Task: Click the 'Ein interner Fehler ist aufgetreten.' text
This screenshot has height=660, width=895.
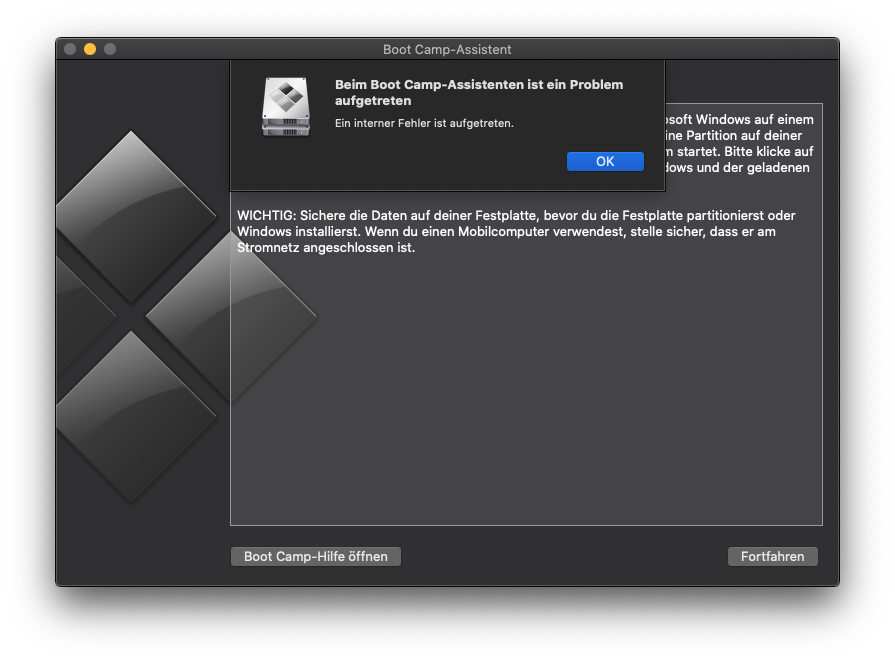Action: 424,123
